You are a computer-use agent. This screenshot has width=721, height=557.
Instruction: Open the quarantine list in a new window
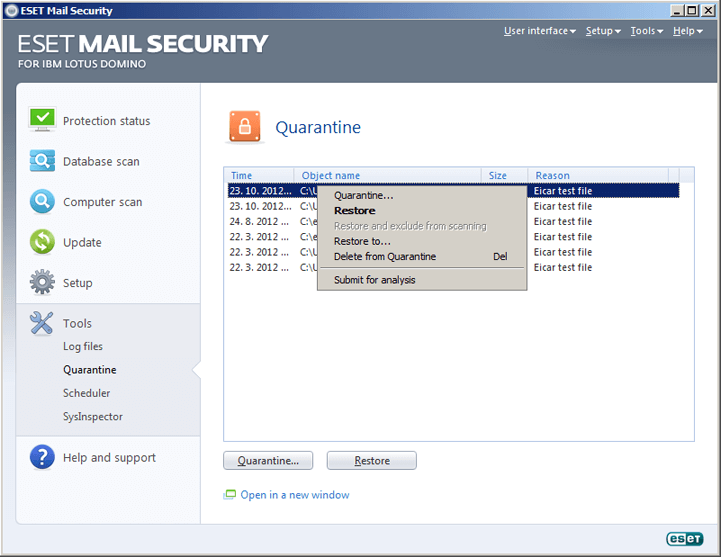pos(295,495)
